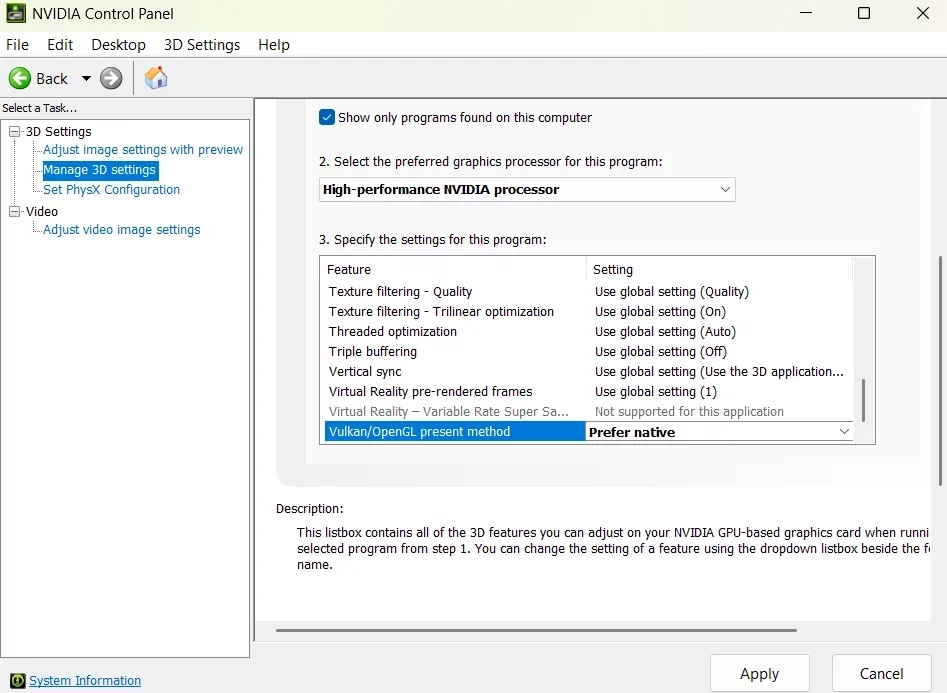Screen dimensions: 947x693
Task: Open preferred graphics processor dropdown
Action: [527, 190]
